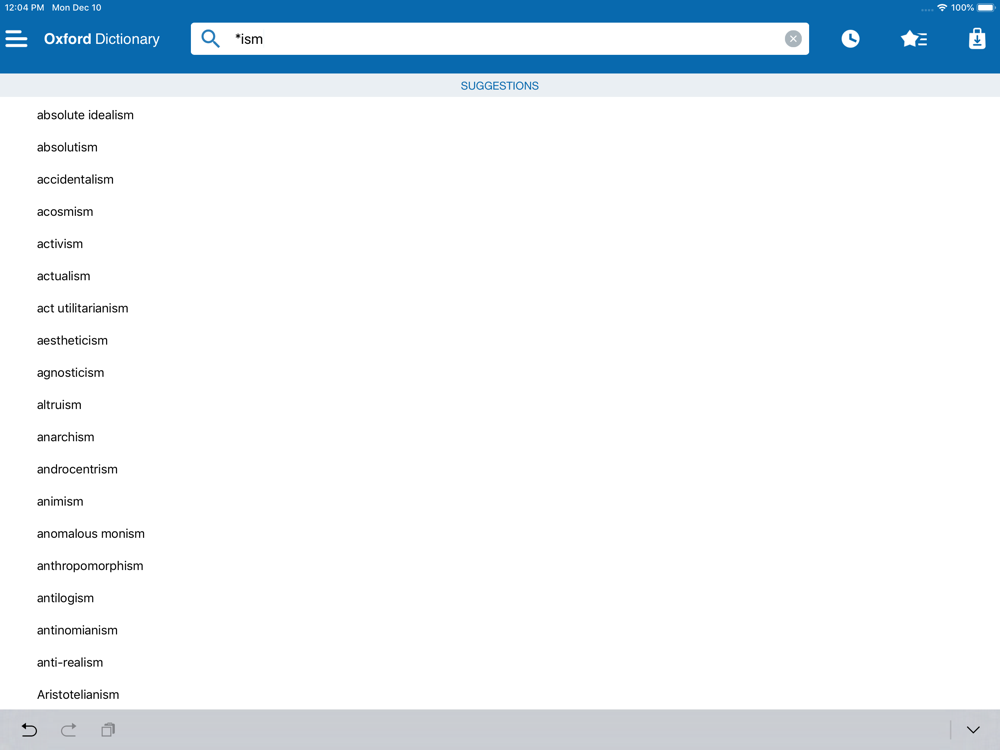
Task: Tap the Oxford Dictionary title
Action: coord(102,39)
